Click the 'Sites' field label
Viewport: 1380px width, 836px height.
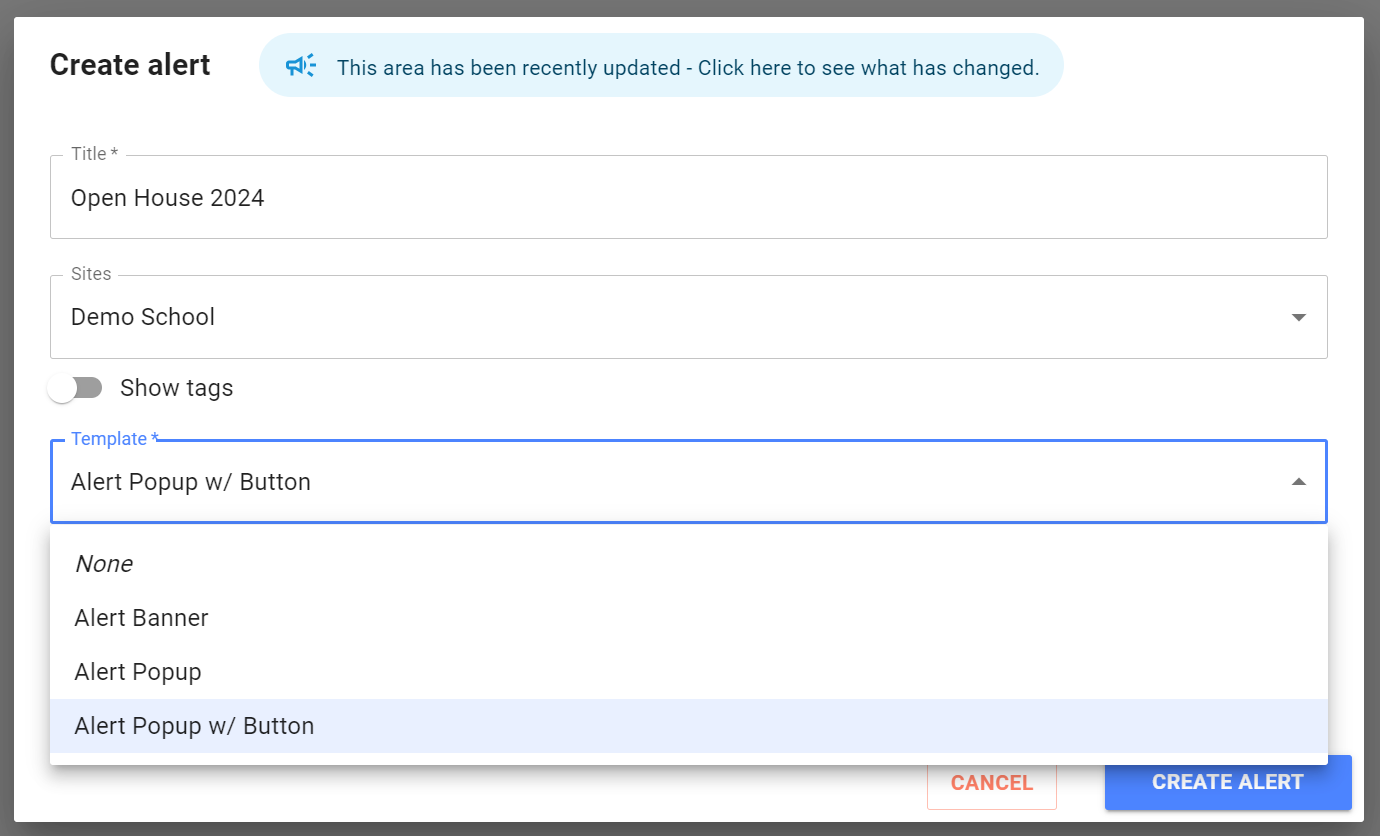coord(91,274)
